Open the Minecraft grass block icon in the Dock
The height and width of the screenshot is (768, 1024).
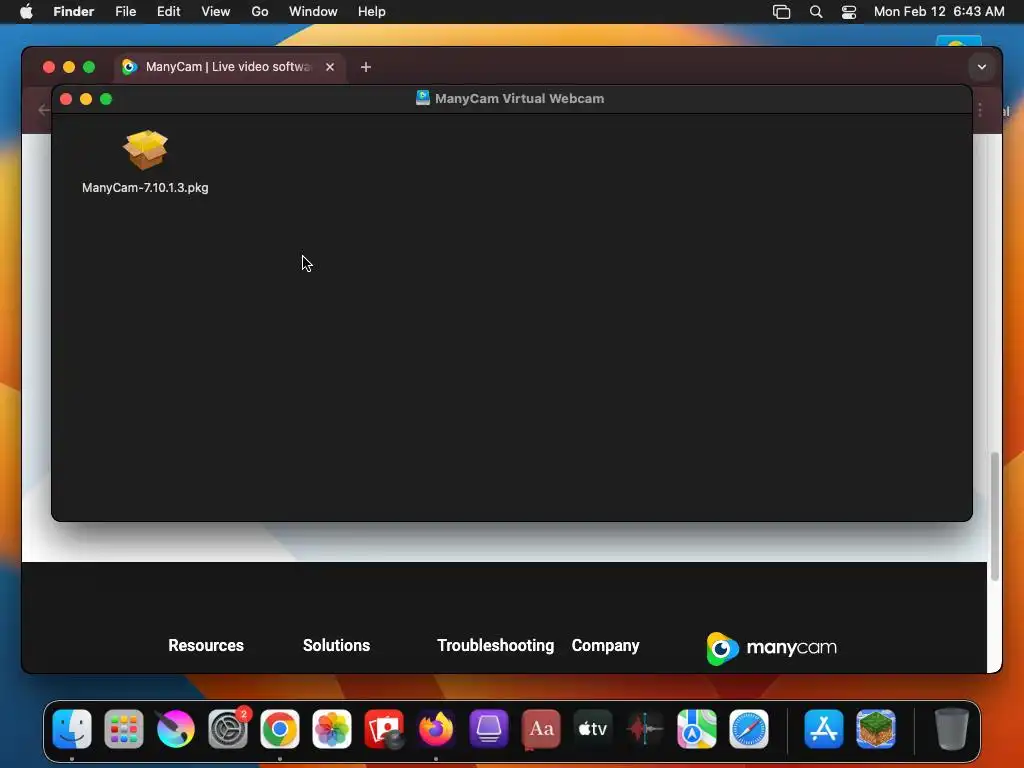click(x=876, y=729)
